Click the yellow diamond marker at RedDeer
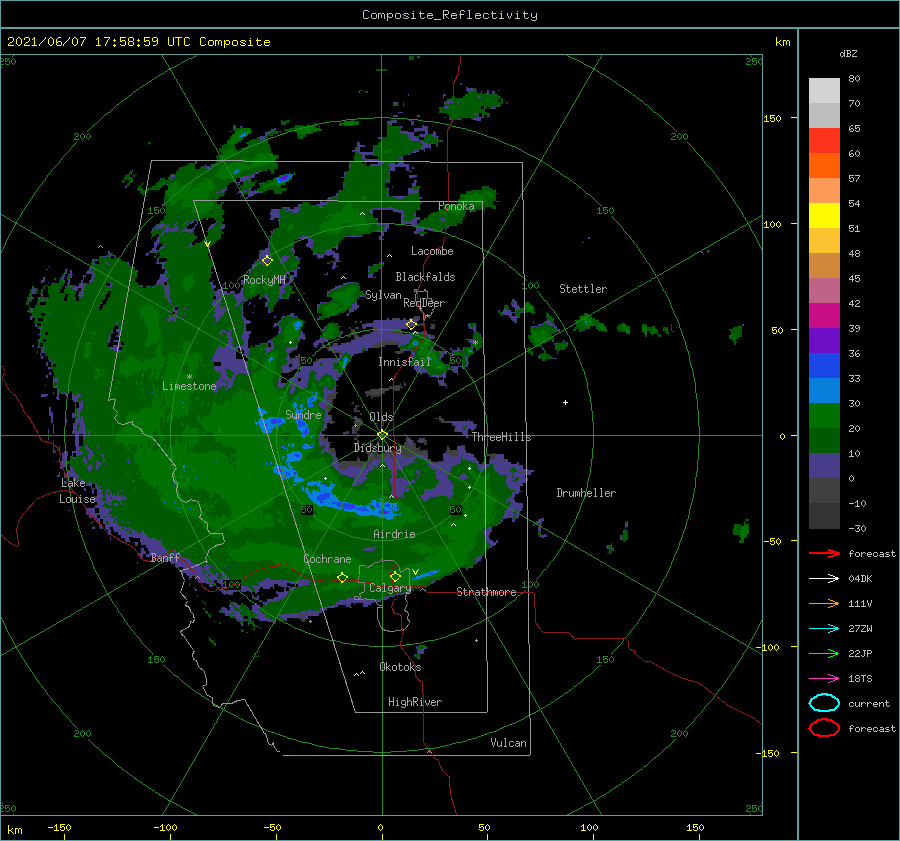 (411, 325)
